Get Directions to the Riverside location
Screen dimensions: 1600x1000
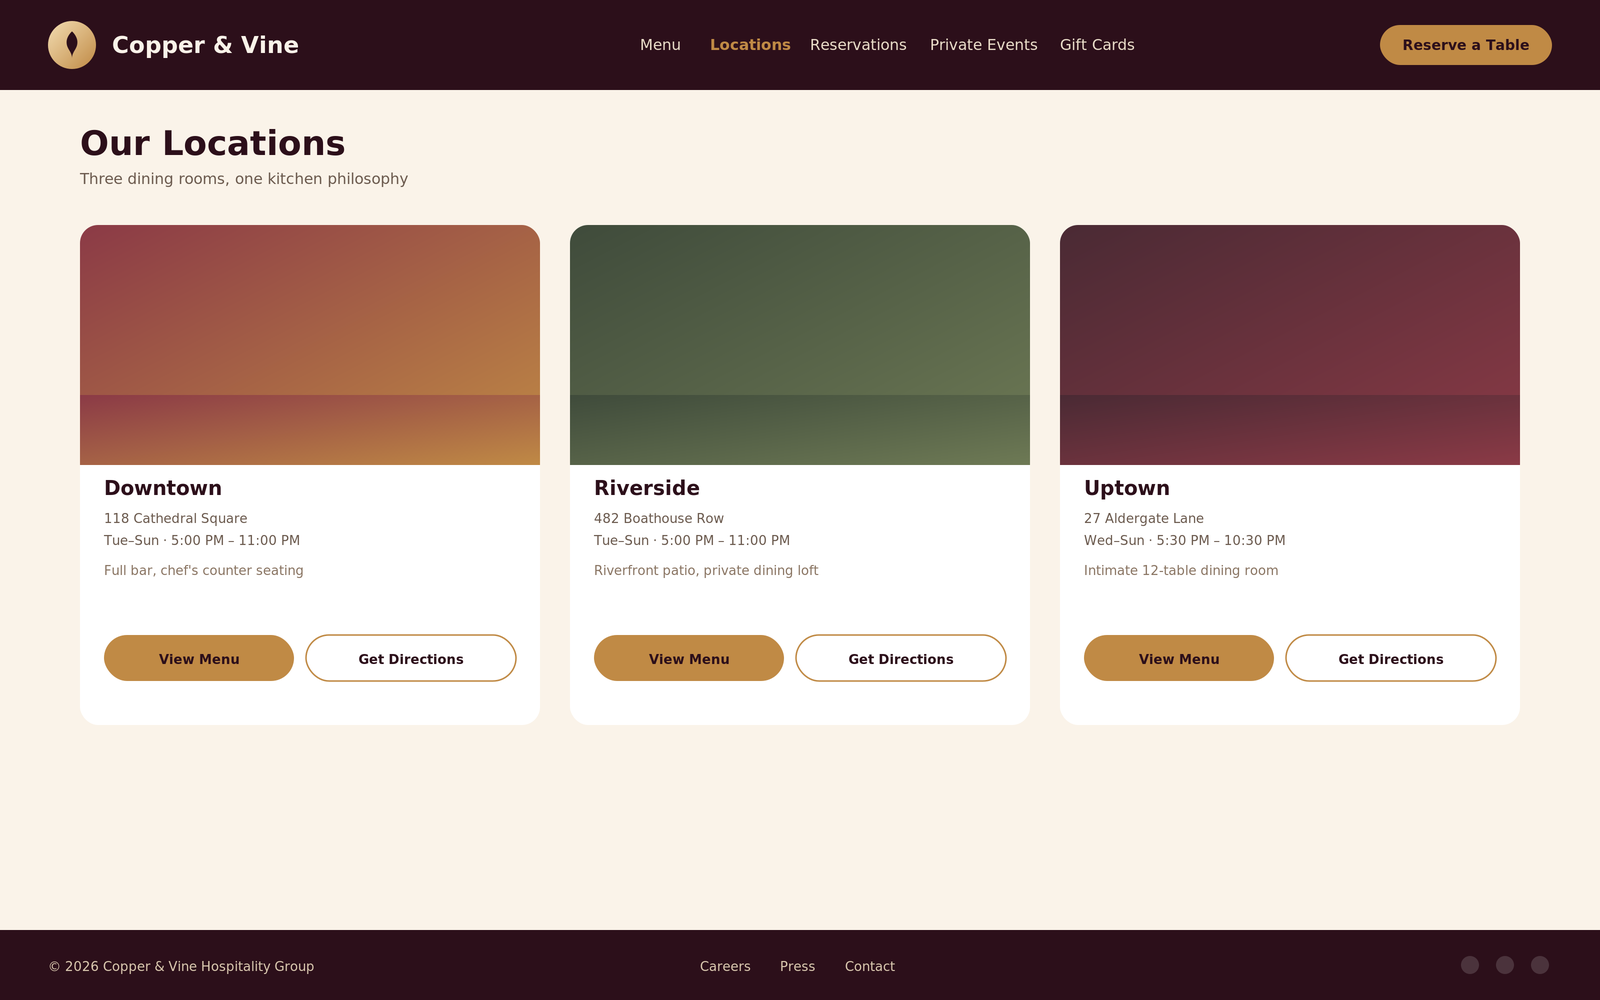[x=901, y=658]
